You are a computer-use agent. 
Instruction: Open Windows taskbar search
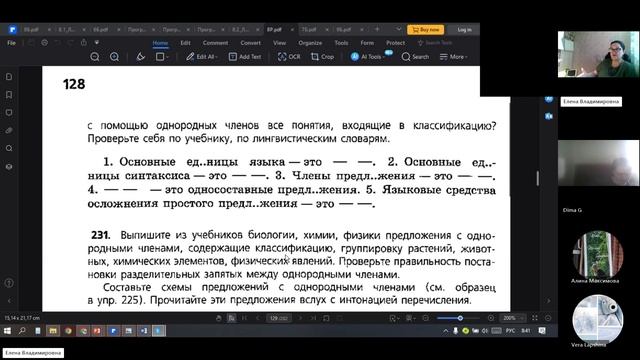[x=22, y=331]
